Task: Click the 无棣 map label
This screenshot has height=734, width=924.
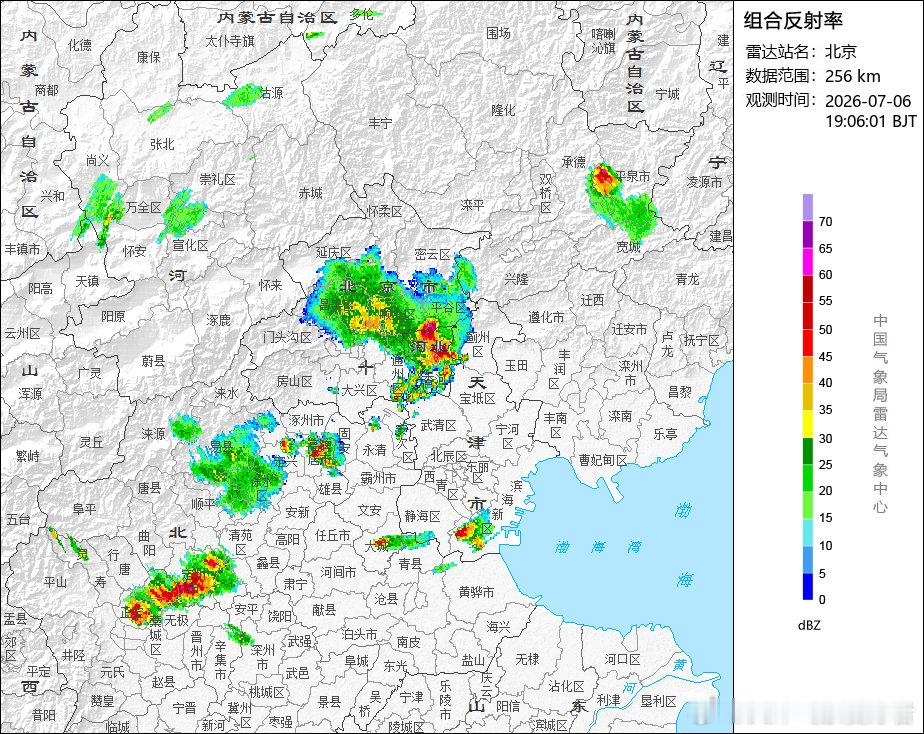Action: click(527, 659)
